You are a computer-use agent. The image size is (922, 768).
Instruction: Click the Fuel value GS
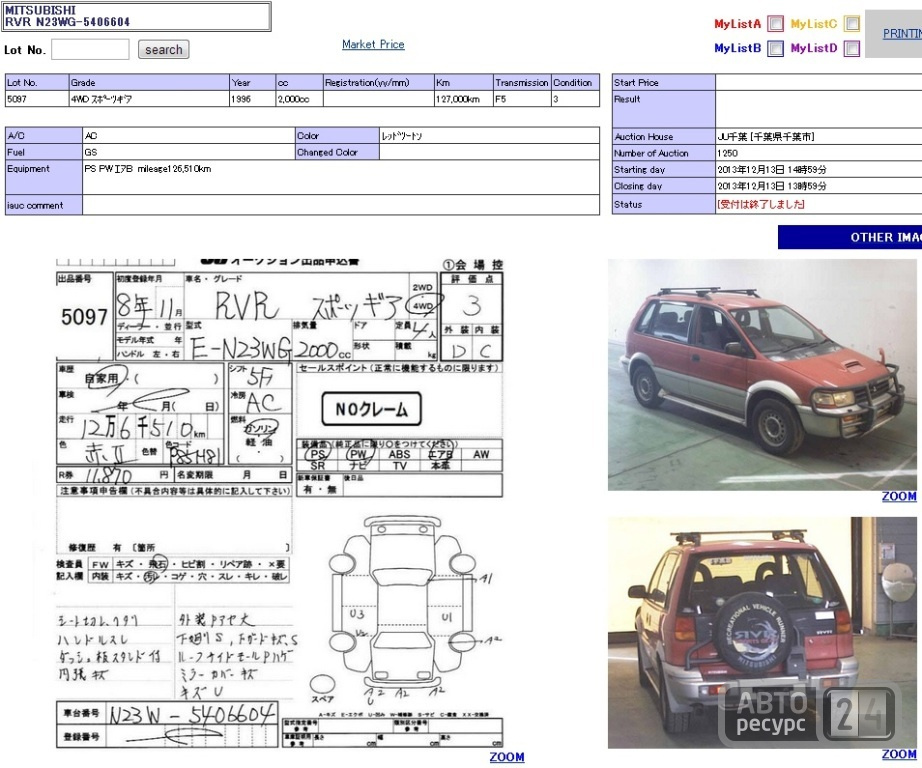[91, 152]
